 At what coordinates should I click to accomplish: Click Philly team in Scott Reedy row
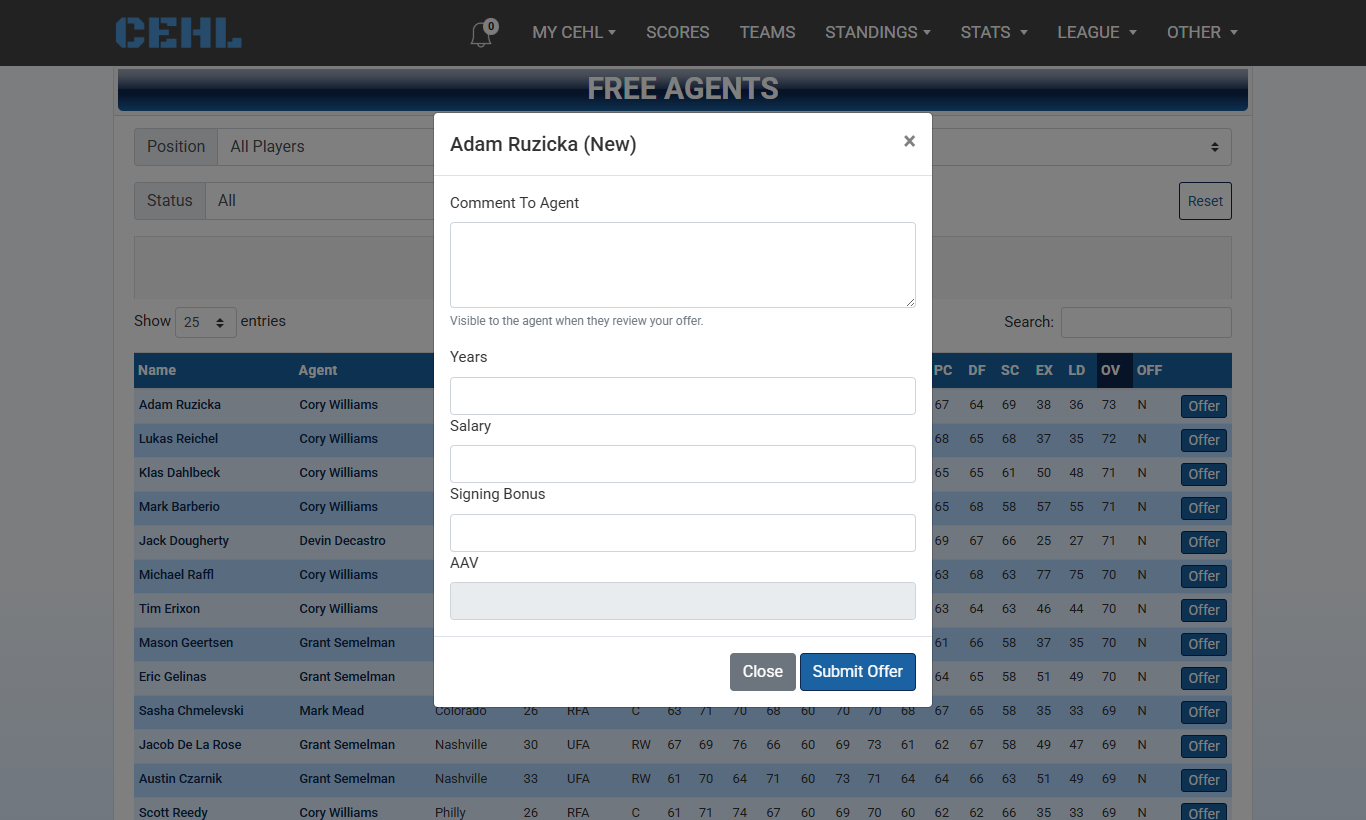pos(451,812)
